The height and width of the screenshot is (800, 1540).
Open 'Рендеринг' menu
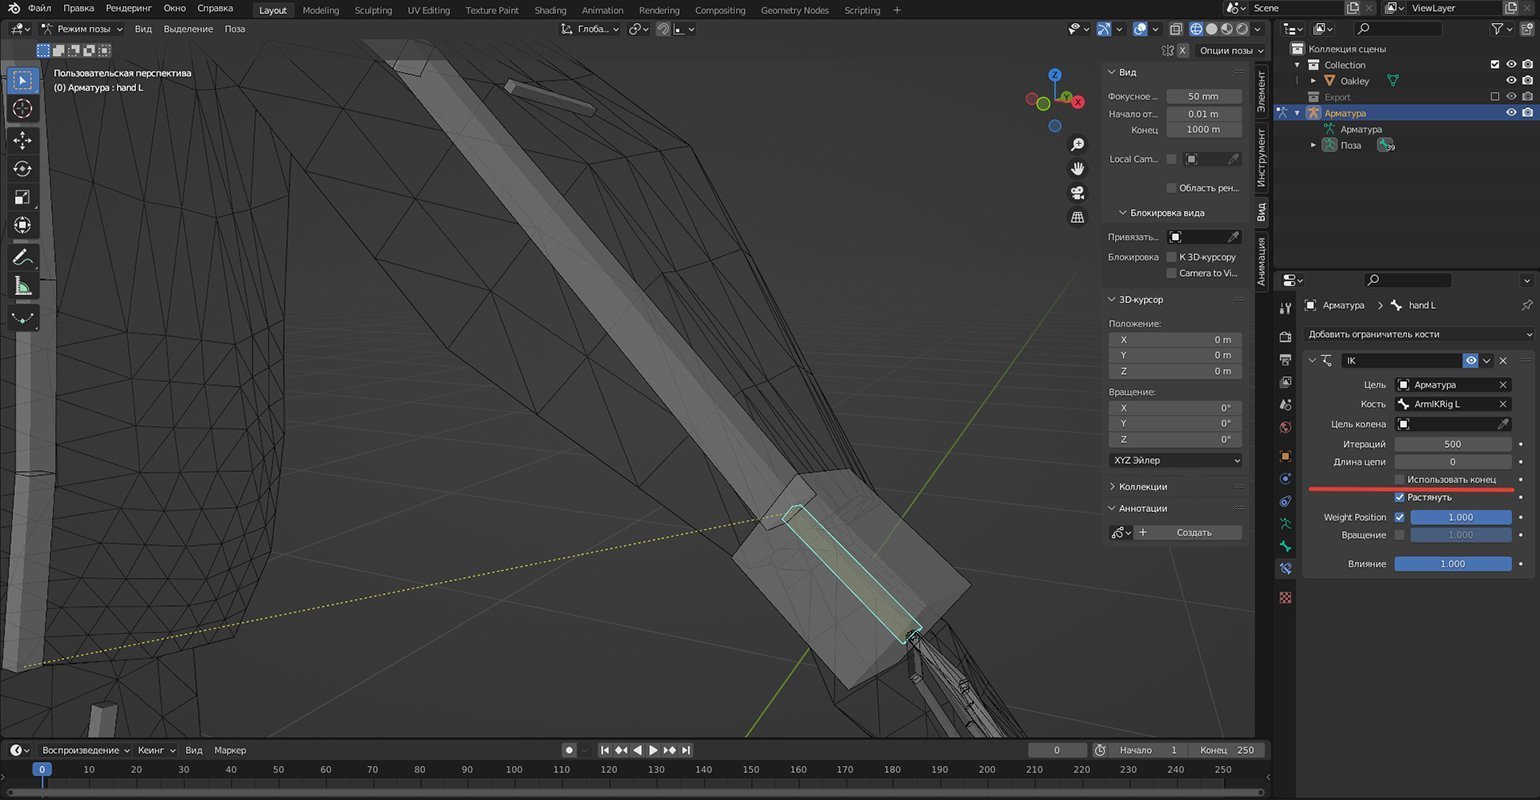pos(128,8)
